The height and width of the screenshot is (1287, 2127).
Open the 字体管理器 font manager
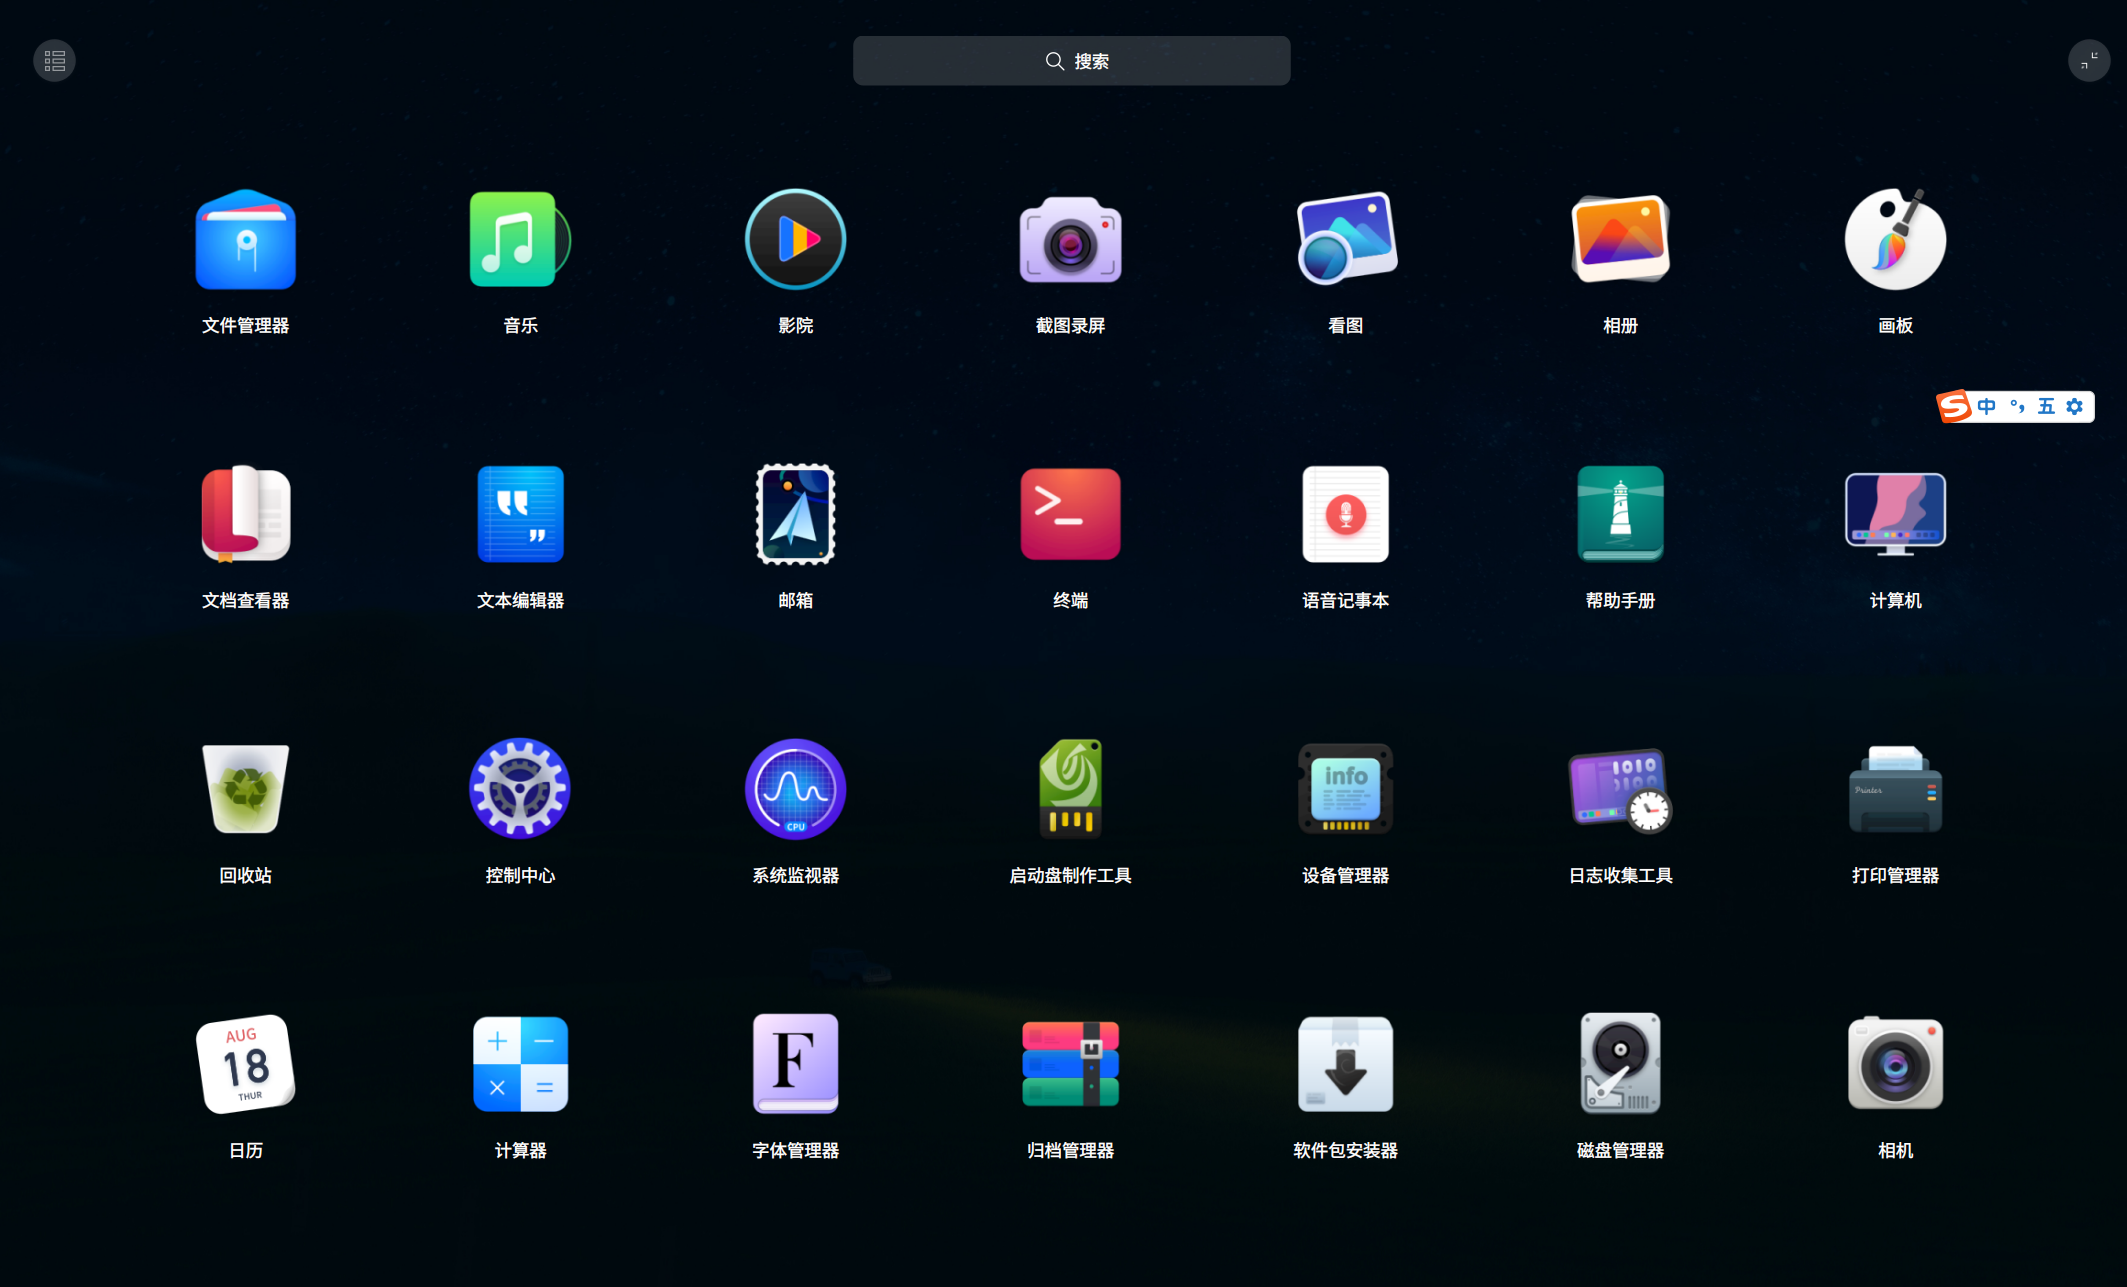tap(795, 1064)
